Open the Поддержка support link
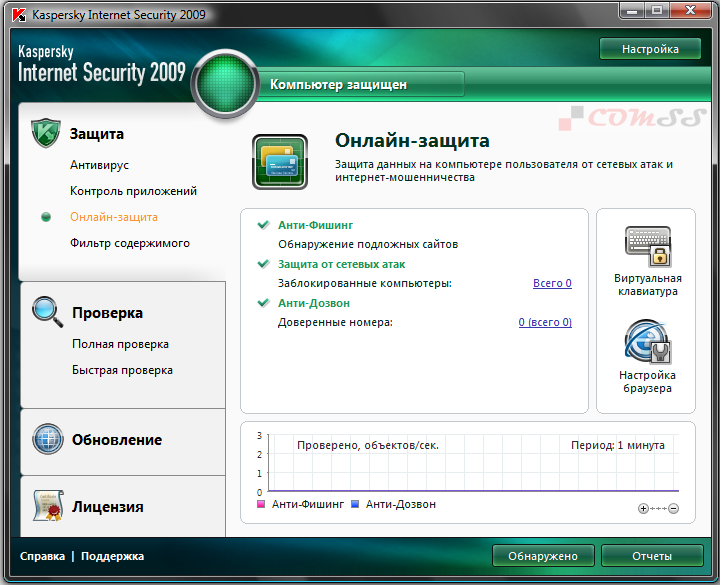 pyautogui.click(x=112, y=556)
